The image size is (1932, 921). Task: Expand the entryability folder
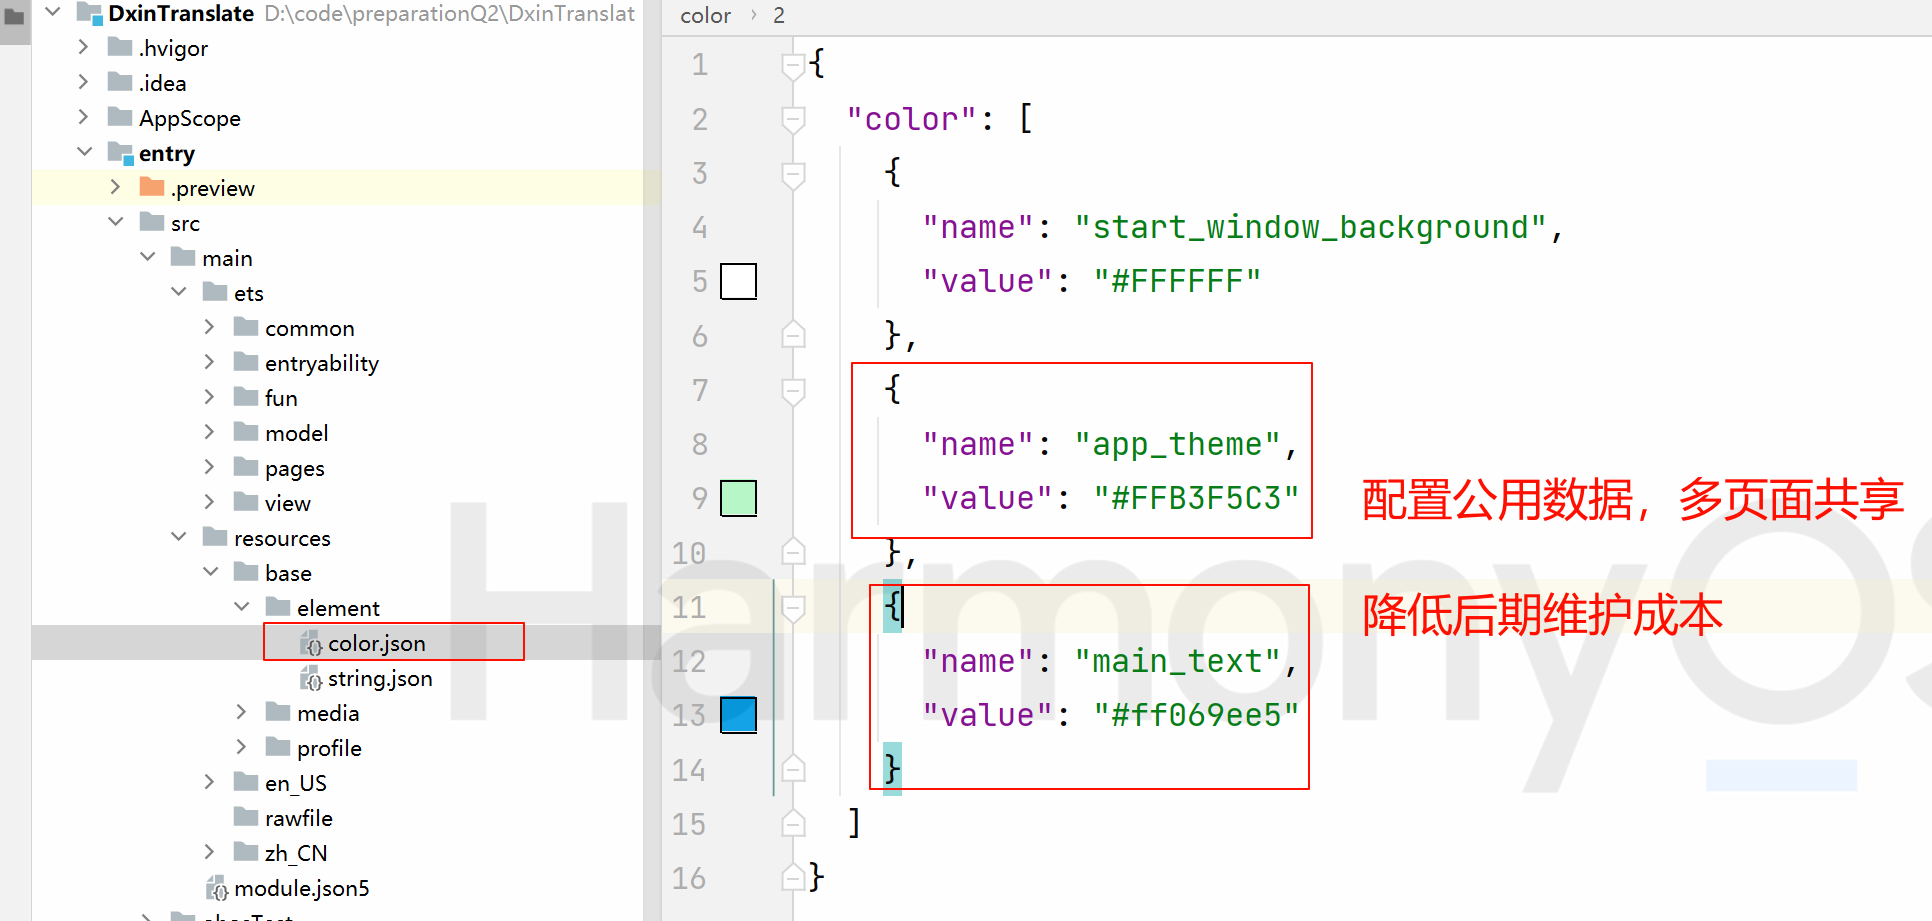pyautogui.click(x=210, y=362)
